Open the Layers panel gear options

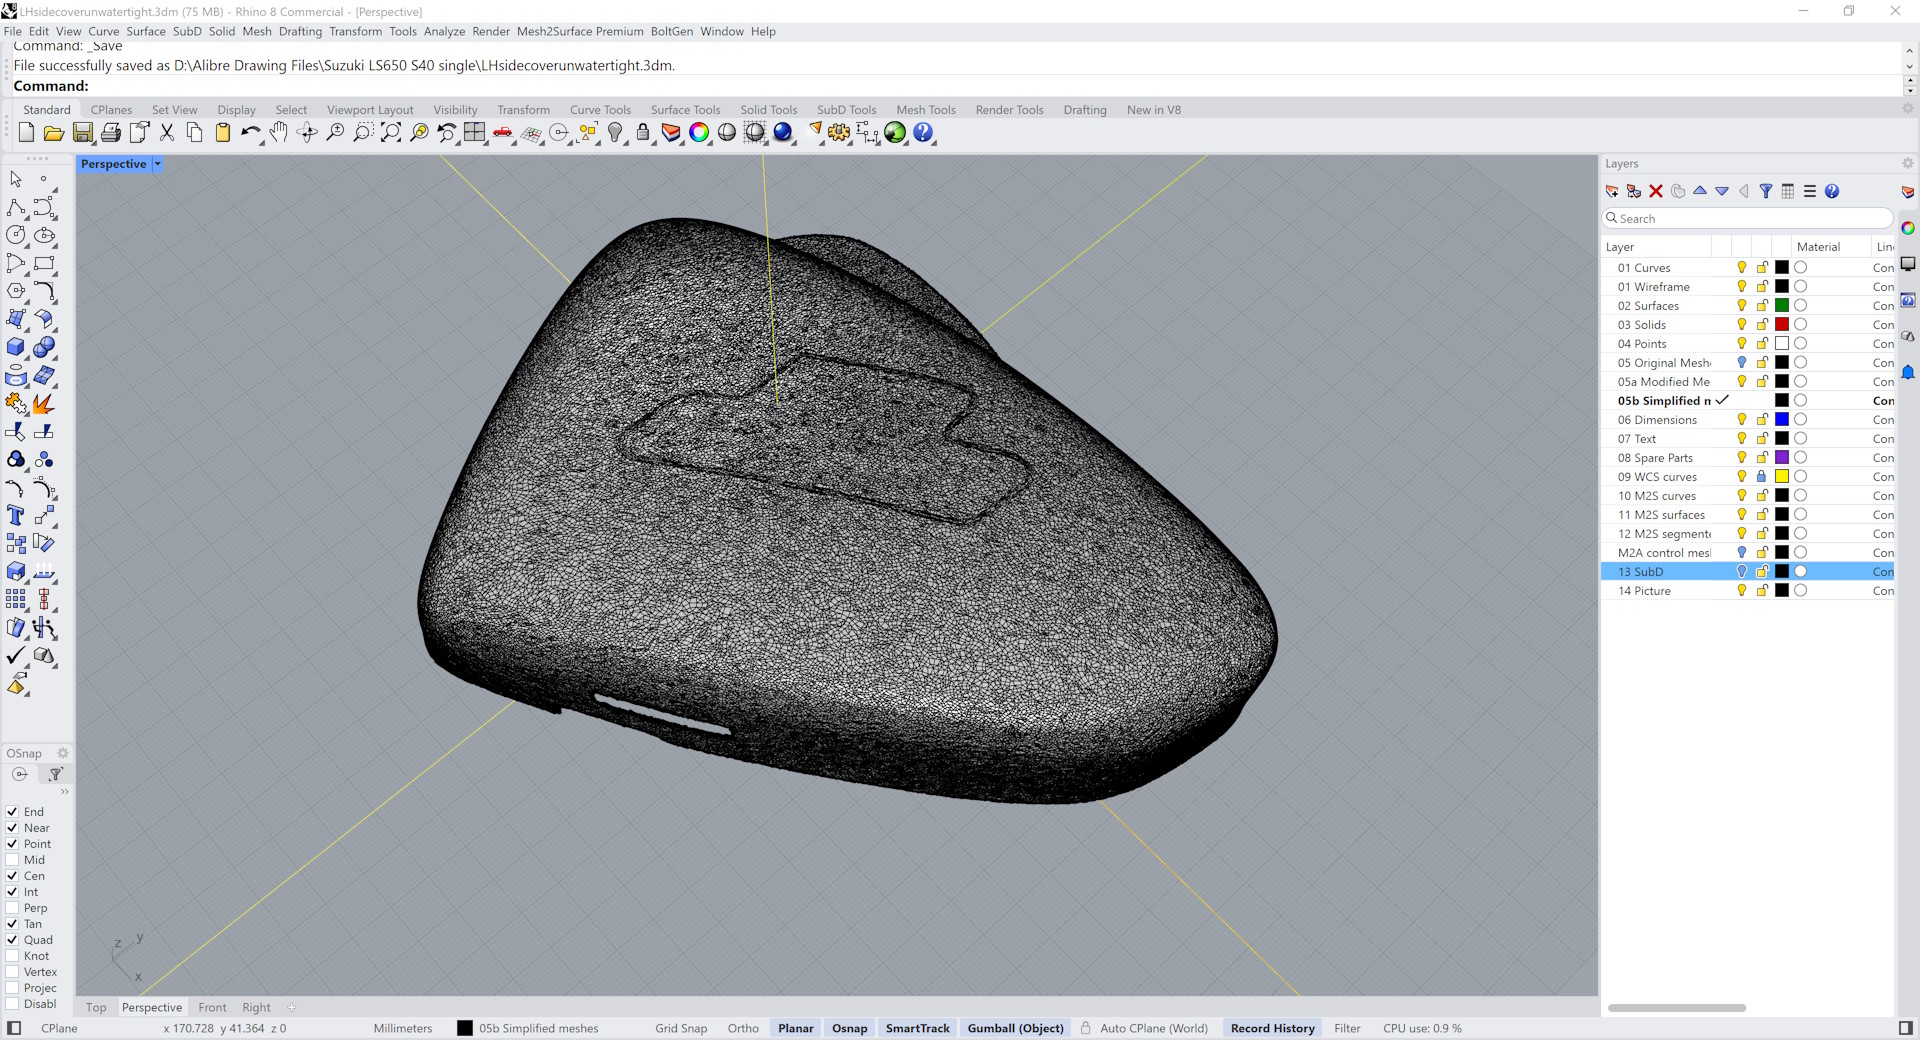pyautogui.click(x=1907, y=163)
